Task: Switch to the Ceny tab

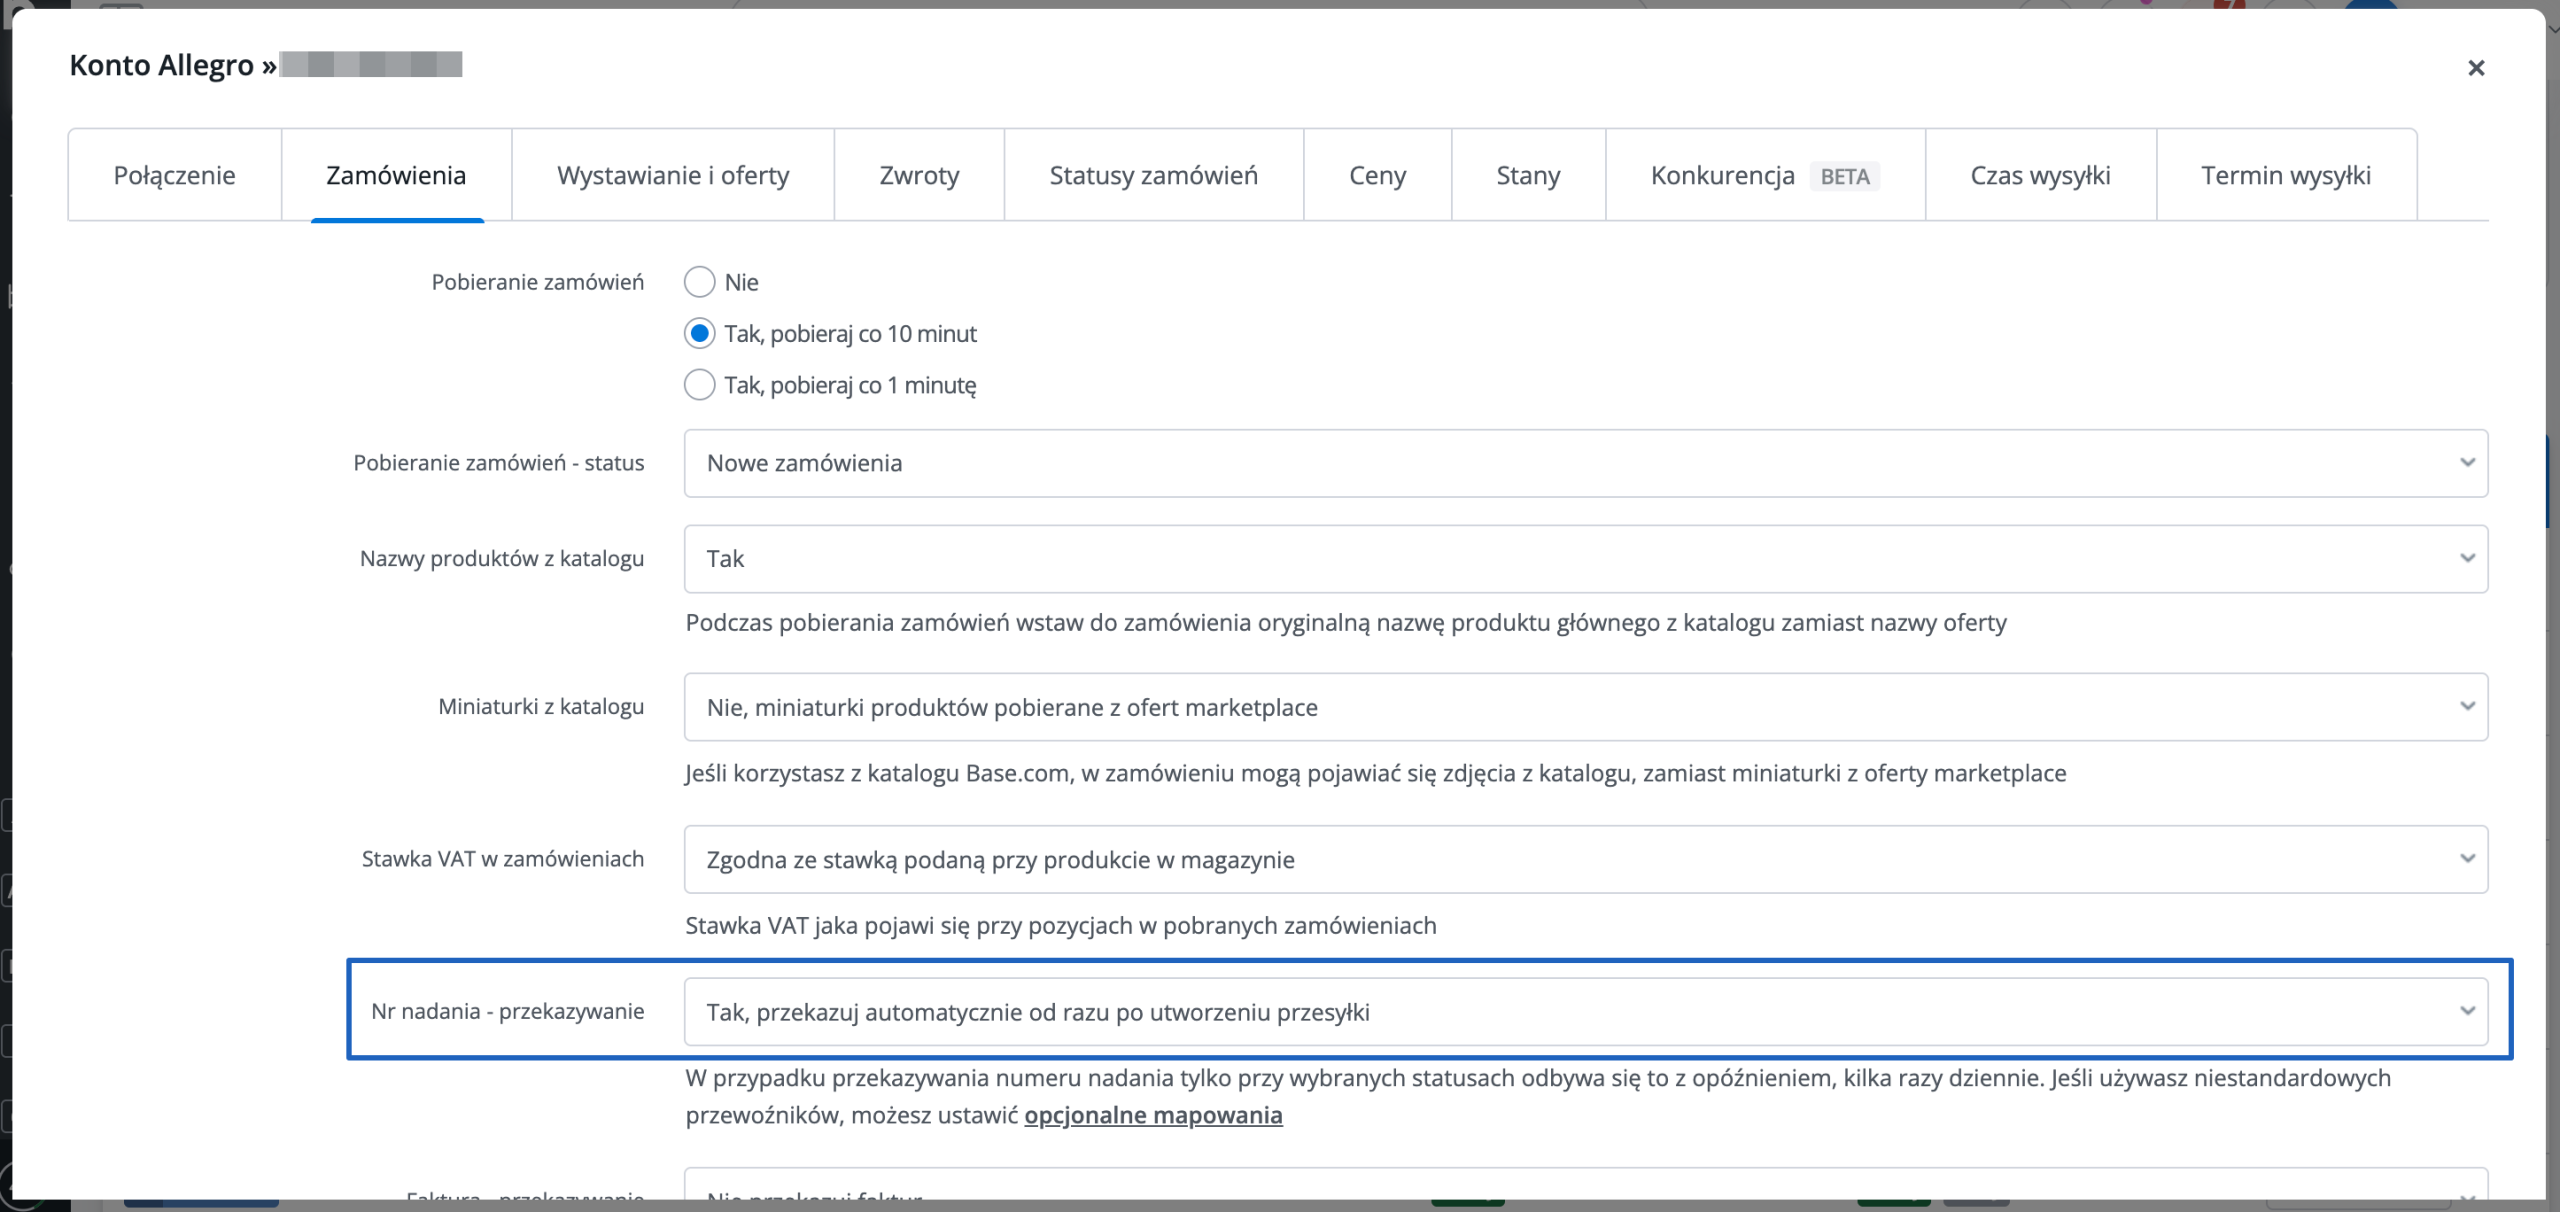Action: point(1378,175)
